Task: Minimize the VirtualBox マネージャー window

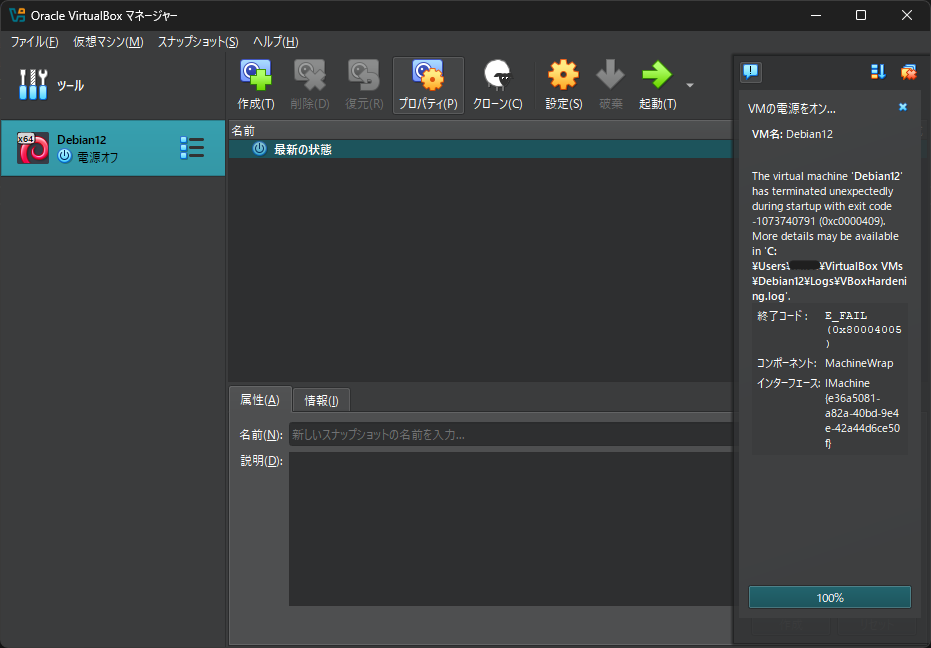Action: (816, 15)
